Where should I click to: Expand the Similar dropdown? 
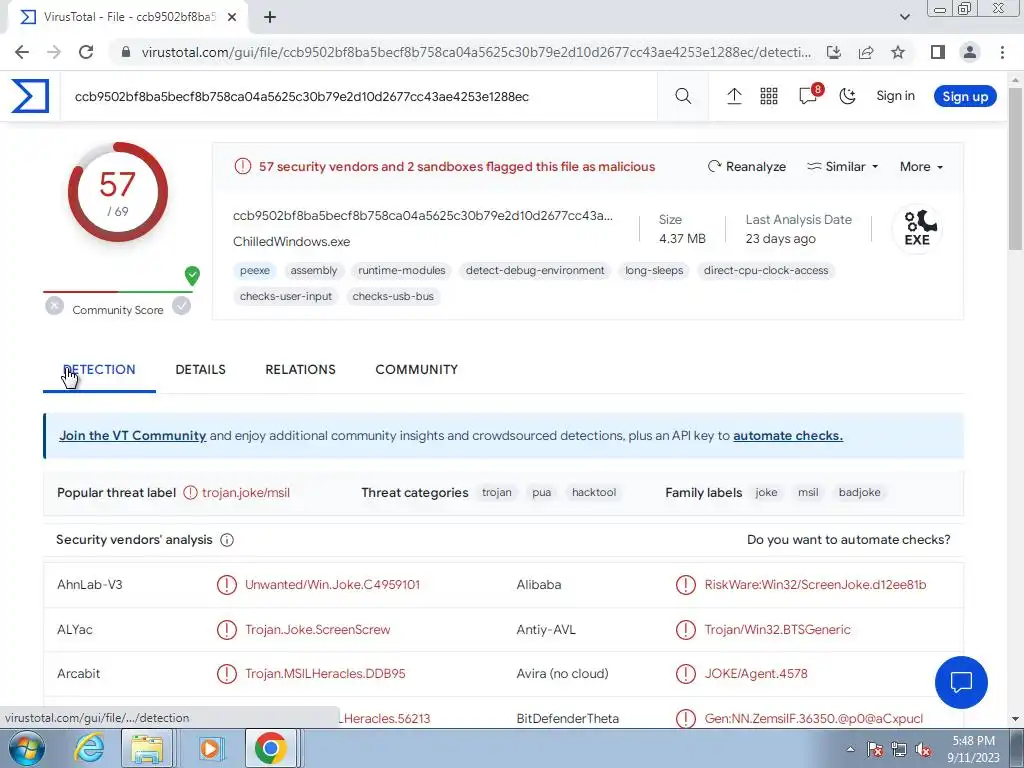842,167
